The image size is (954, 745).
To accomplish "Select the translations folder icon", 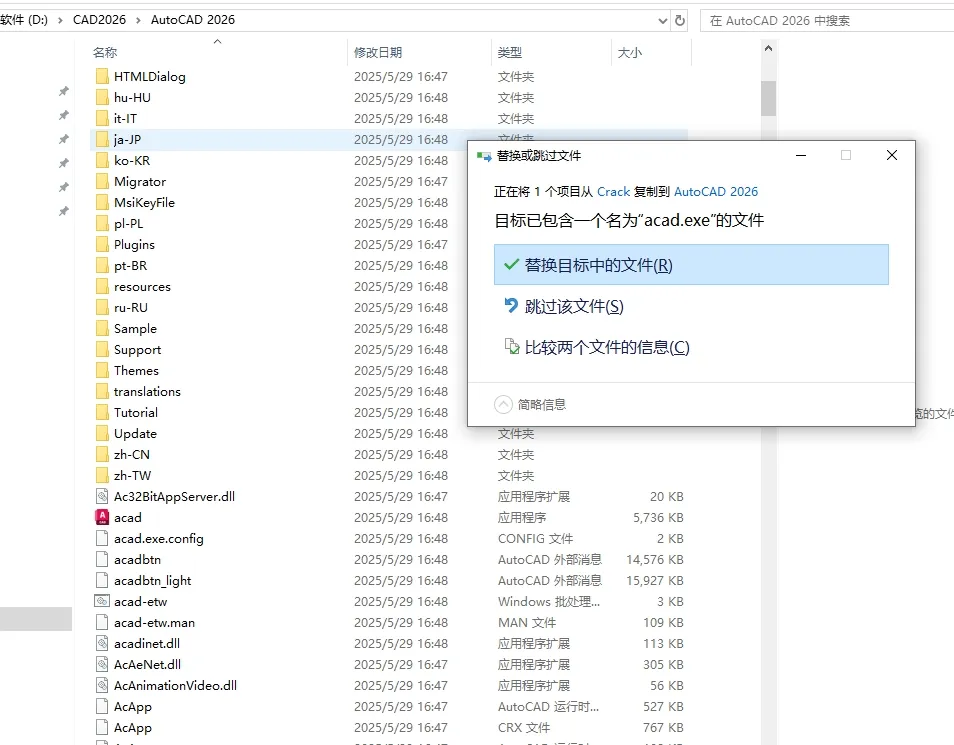I will 102,391.
